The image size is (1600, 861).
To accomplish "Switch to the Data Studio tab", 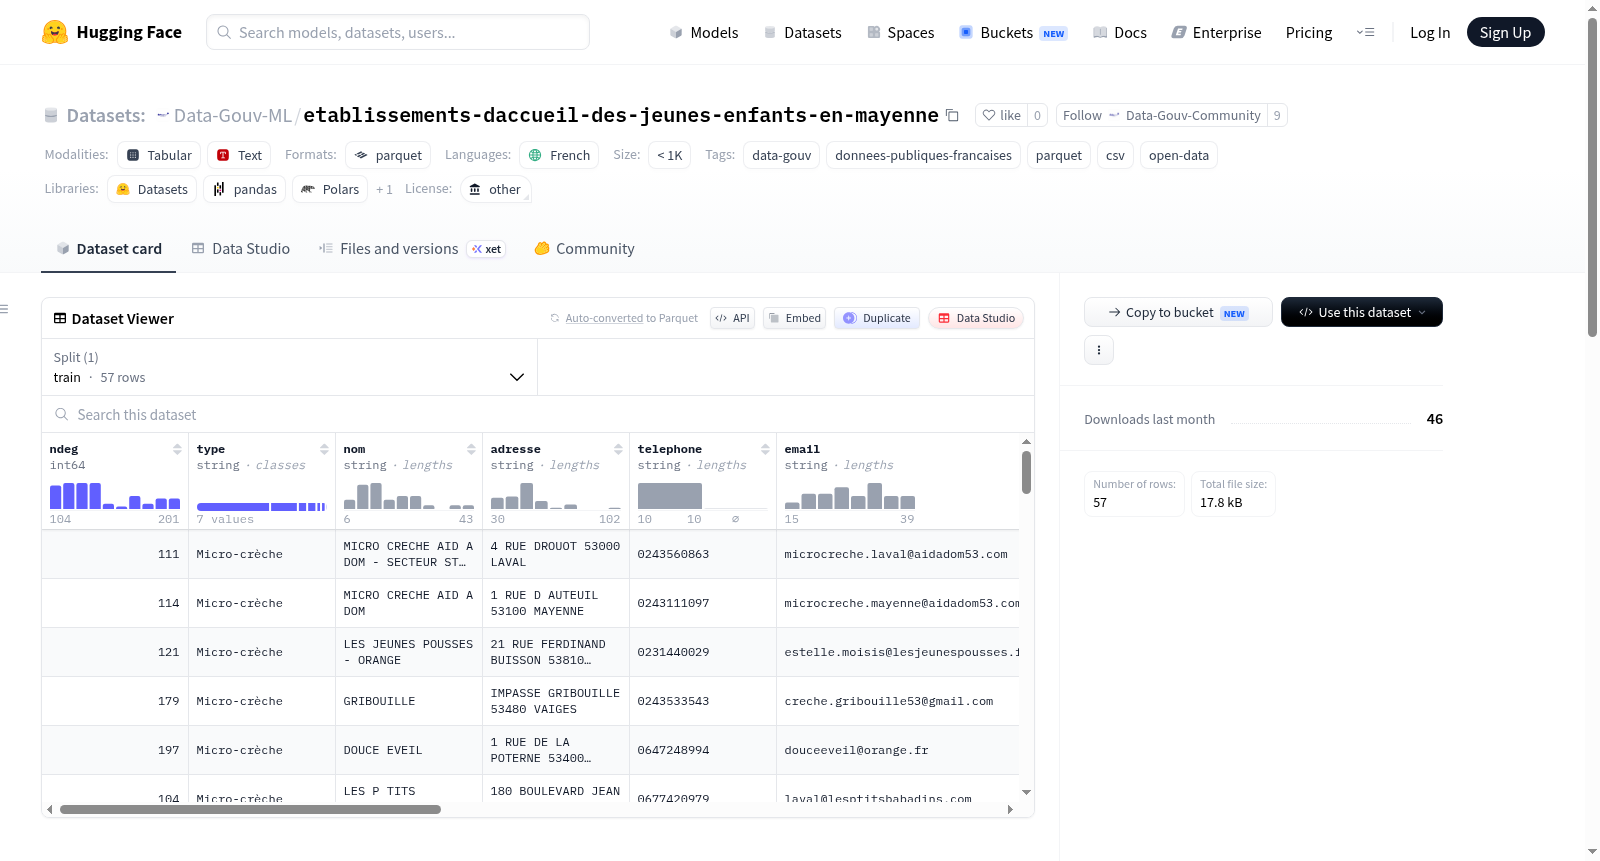I will coord(240,249).
